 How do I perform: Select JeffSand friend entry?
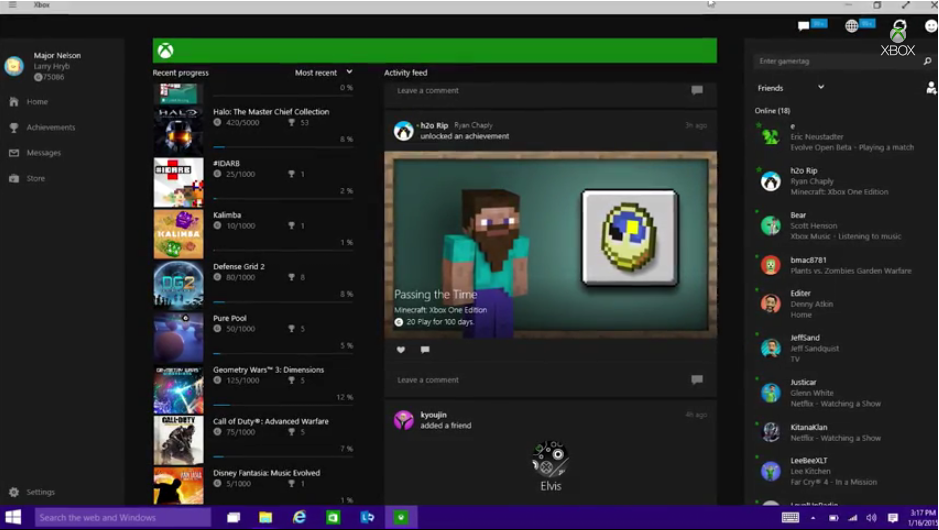point(838,348)
